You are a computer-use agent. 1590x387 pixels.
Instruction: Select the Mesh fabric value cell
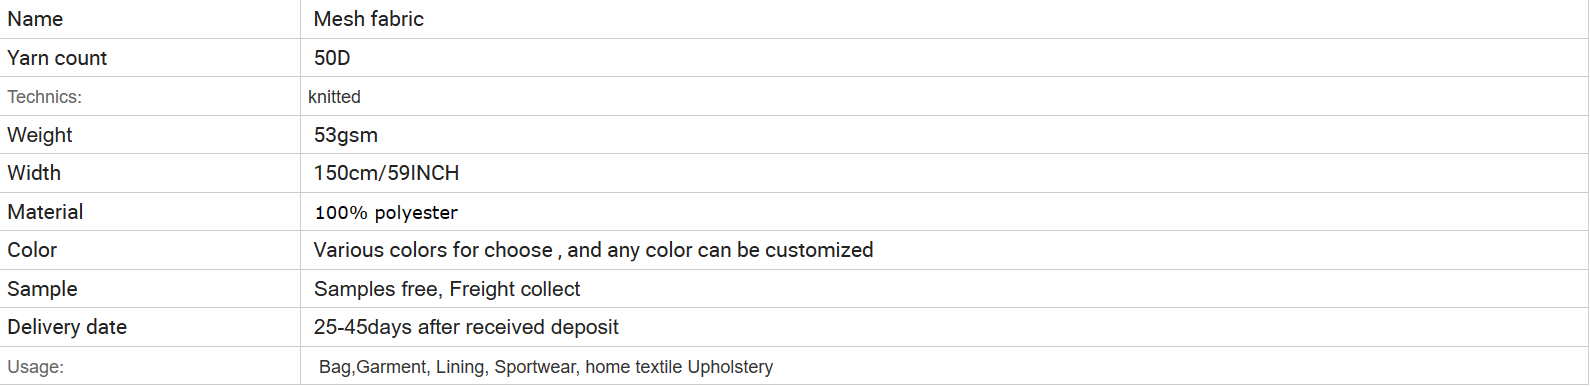tap(944, 19)
